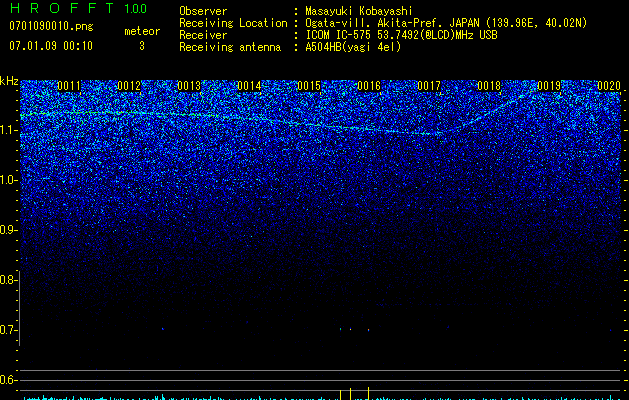Click the meteor count label

[x=142, y=31]
